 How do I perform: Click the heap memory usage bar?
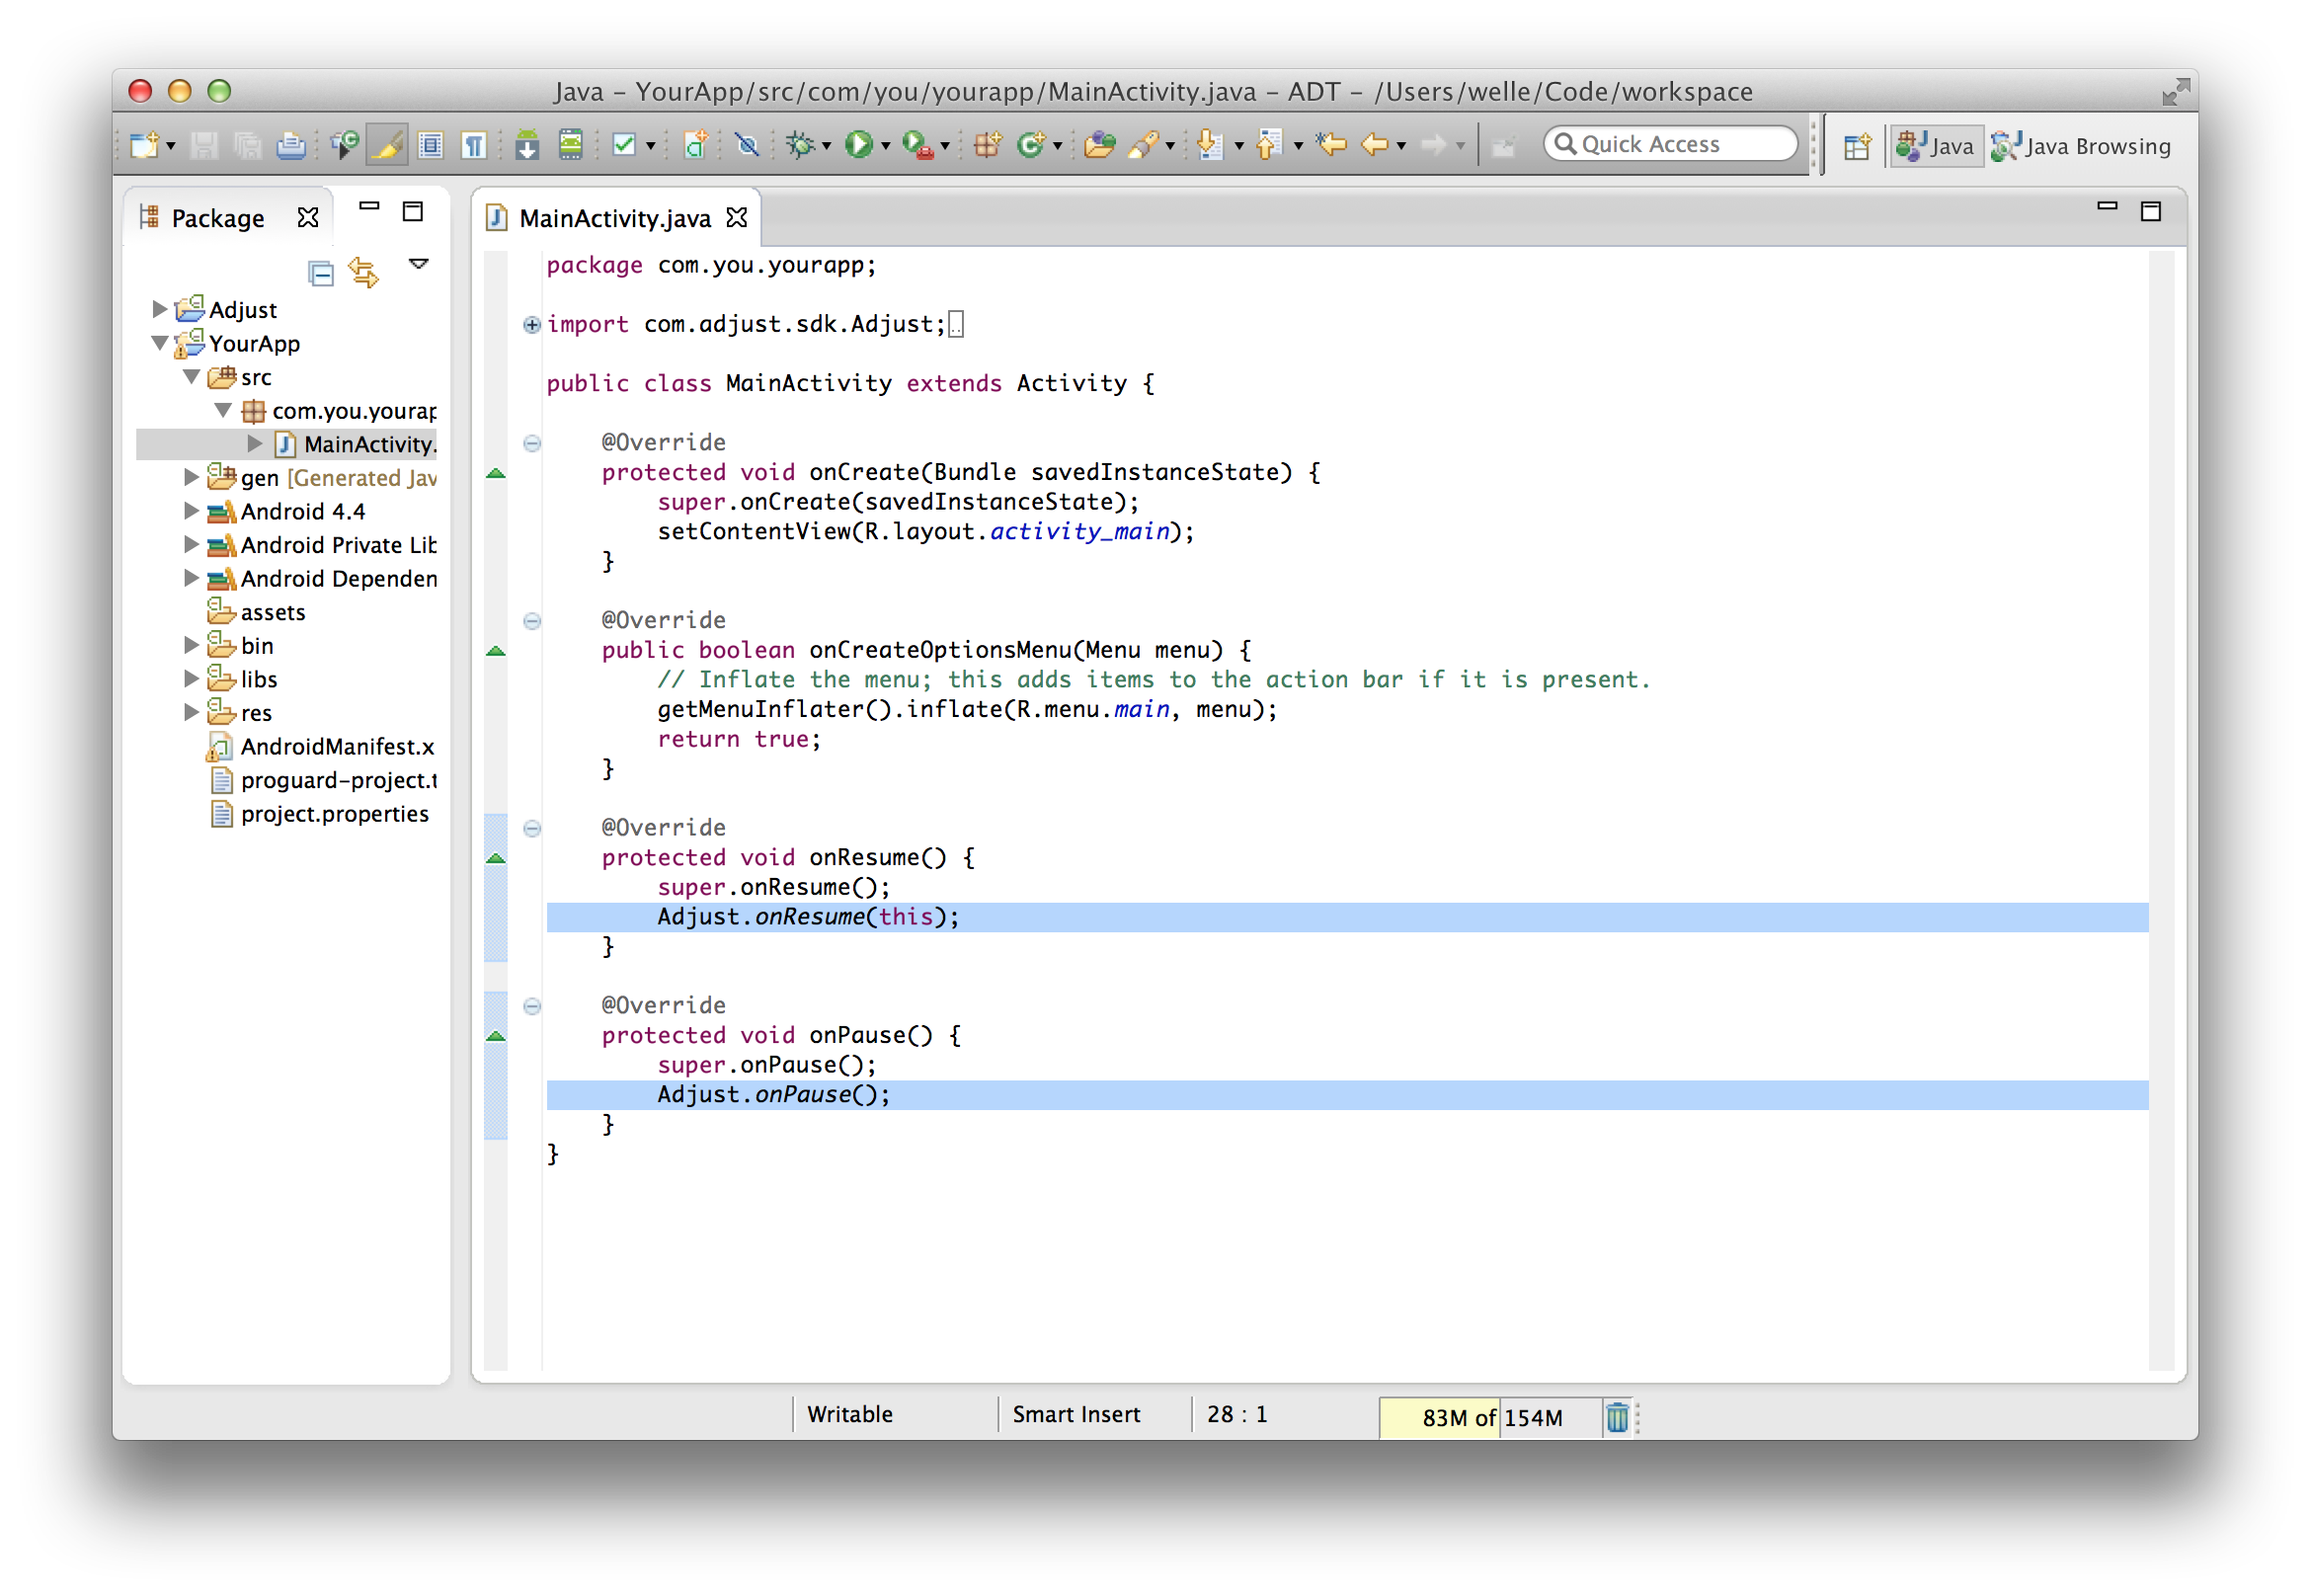1491,1417
